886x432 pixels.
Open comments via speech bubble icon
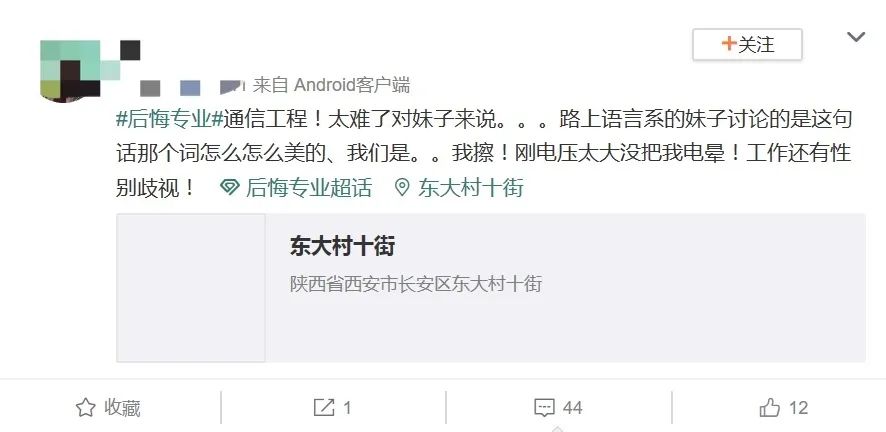[544, 408]
